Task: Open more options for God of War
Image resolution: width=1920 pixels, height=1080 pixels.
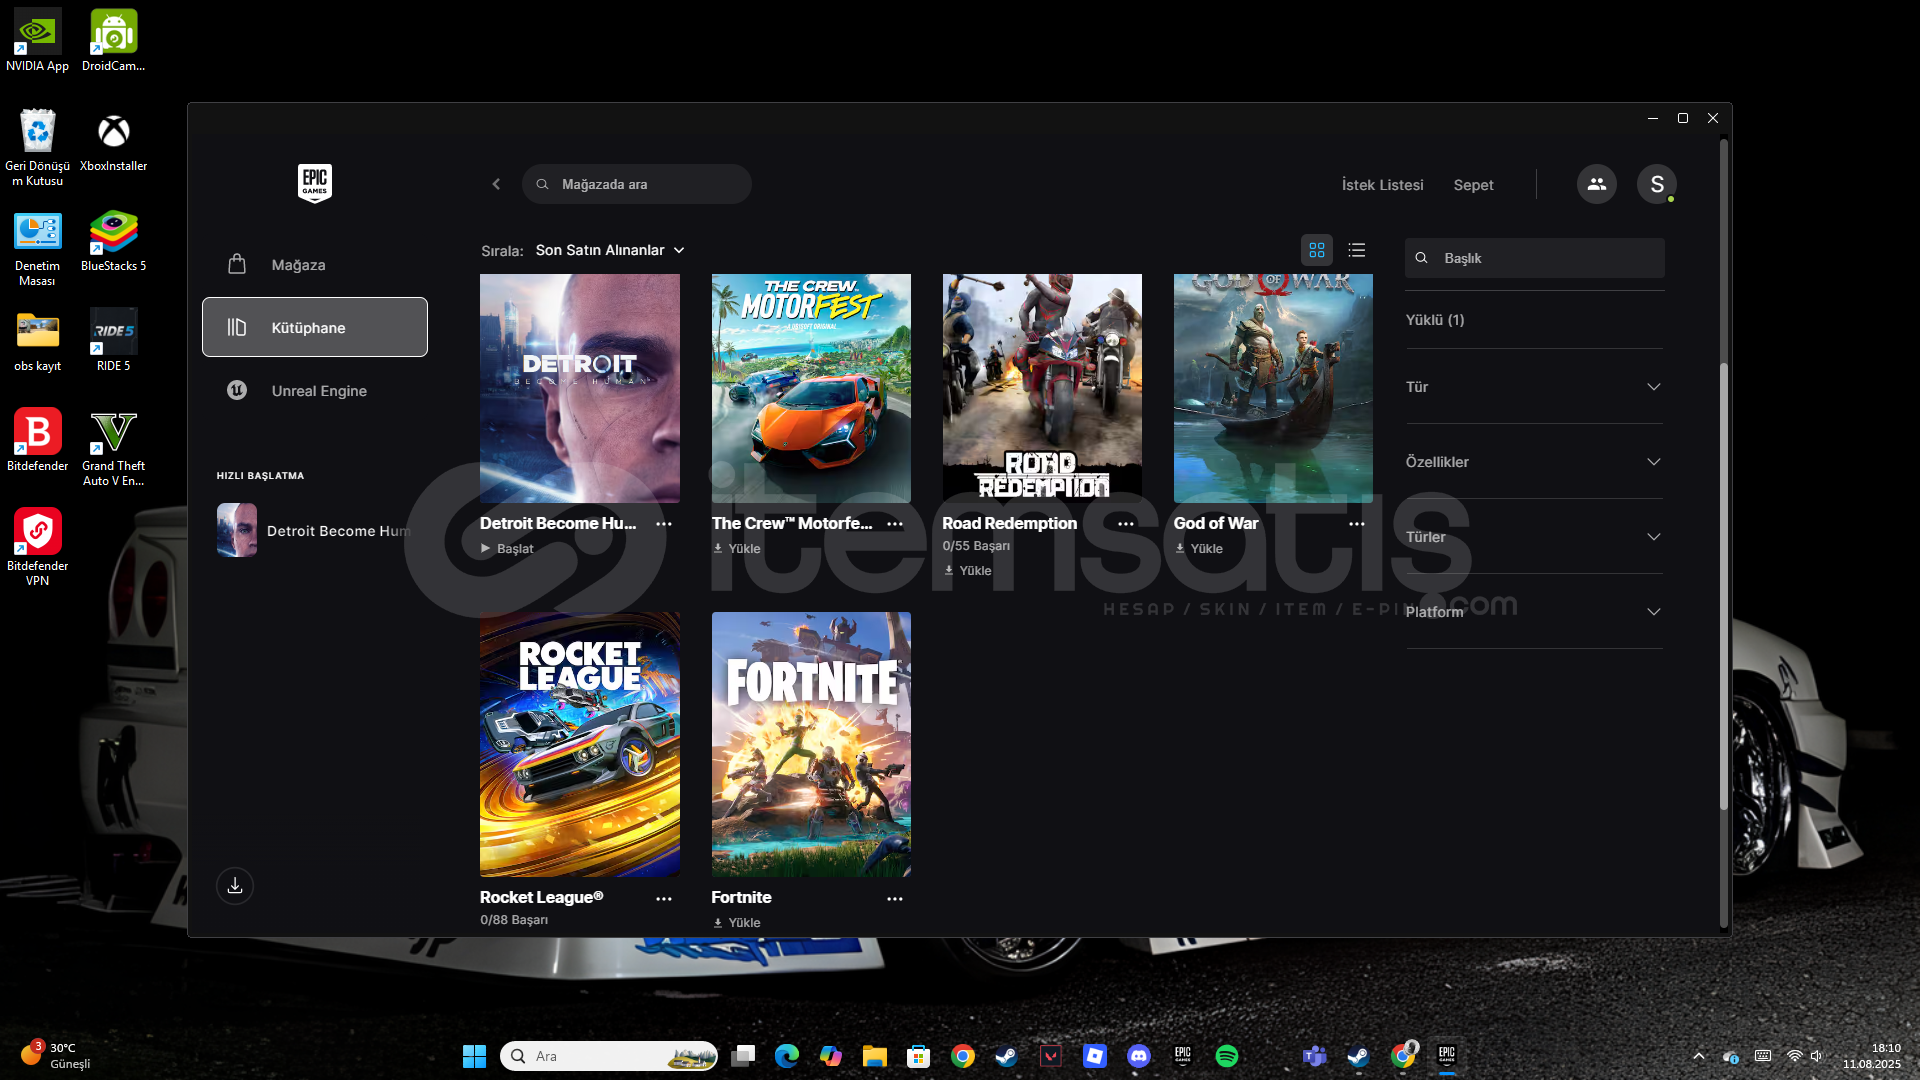Action: (x=1357, y=524)
